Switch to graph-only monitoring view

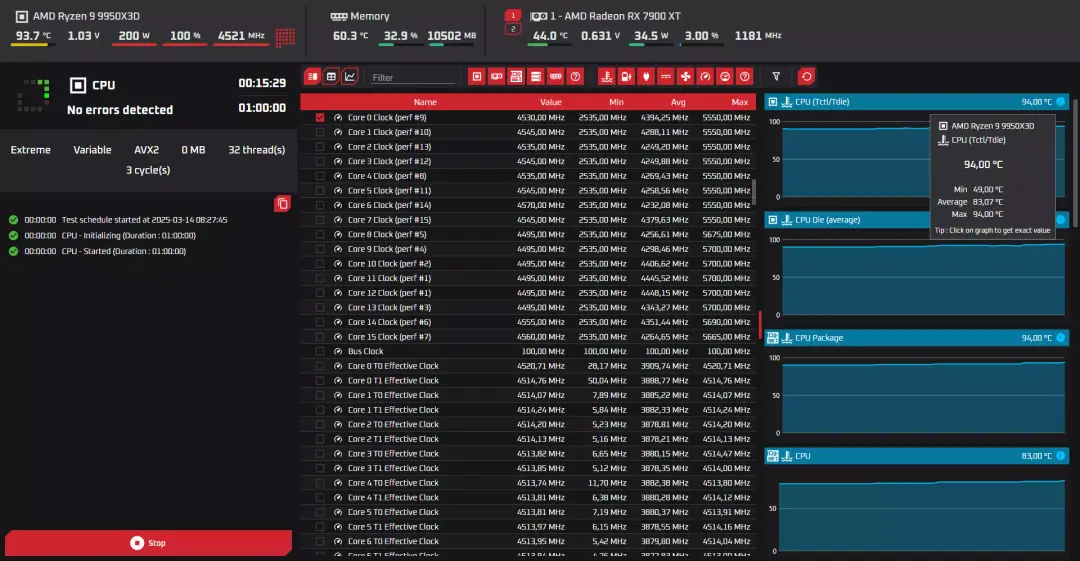click(350, 76)
